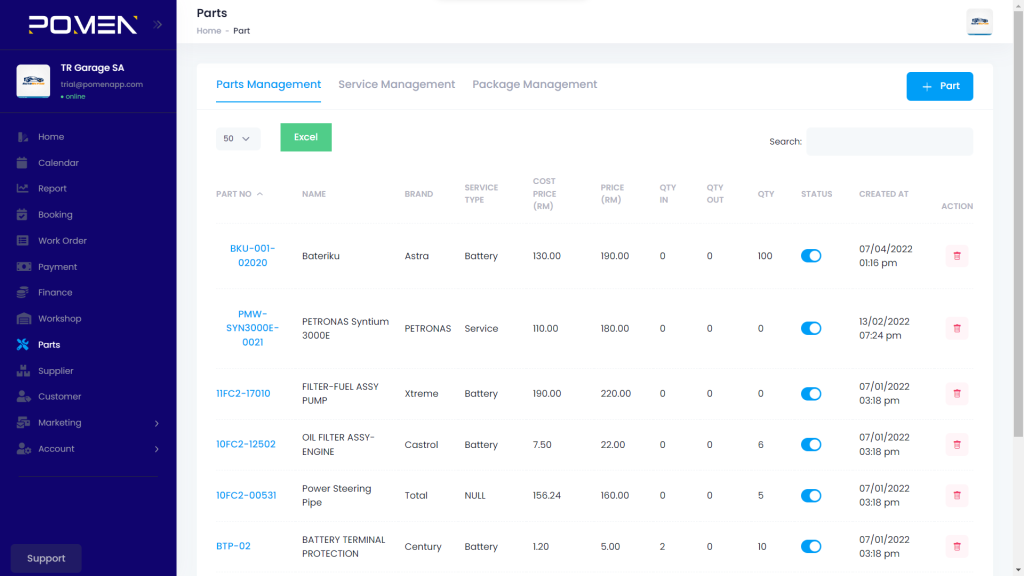This screenshot has width=1024, height=576.
Task: Click the Finance coins icon
Action: coord(23,293)
